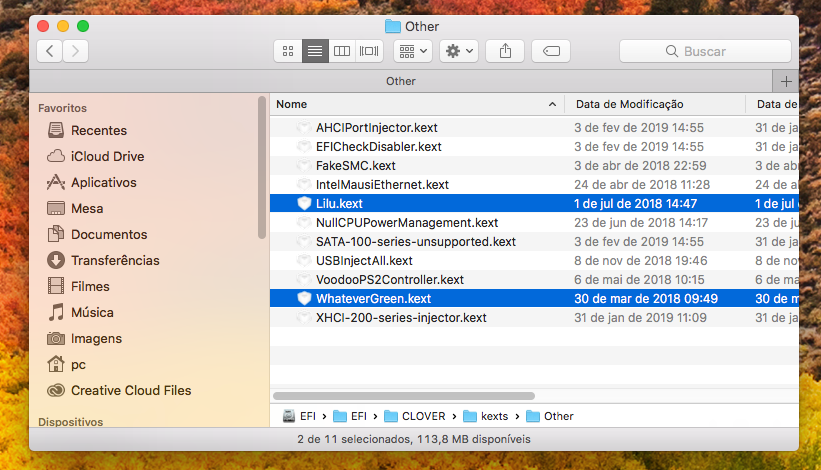Open the Action gear dropdown menu
821x470 pixels.
tap(459, 51)
